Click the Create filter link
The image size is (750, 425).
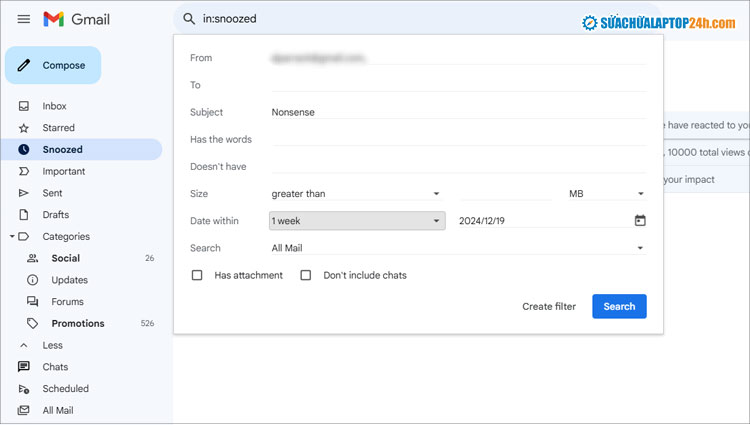pos(549,306)
